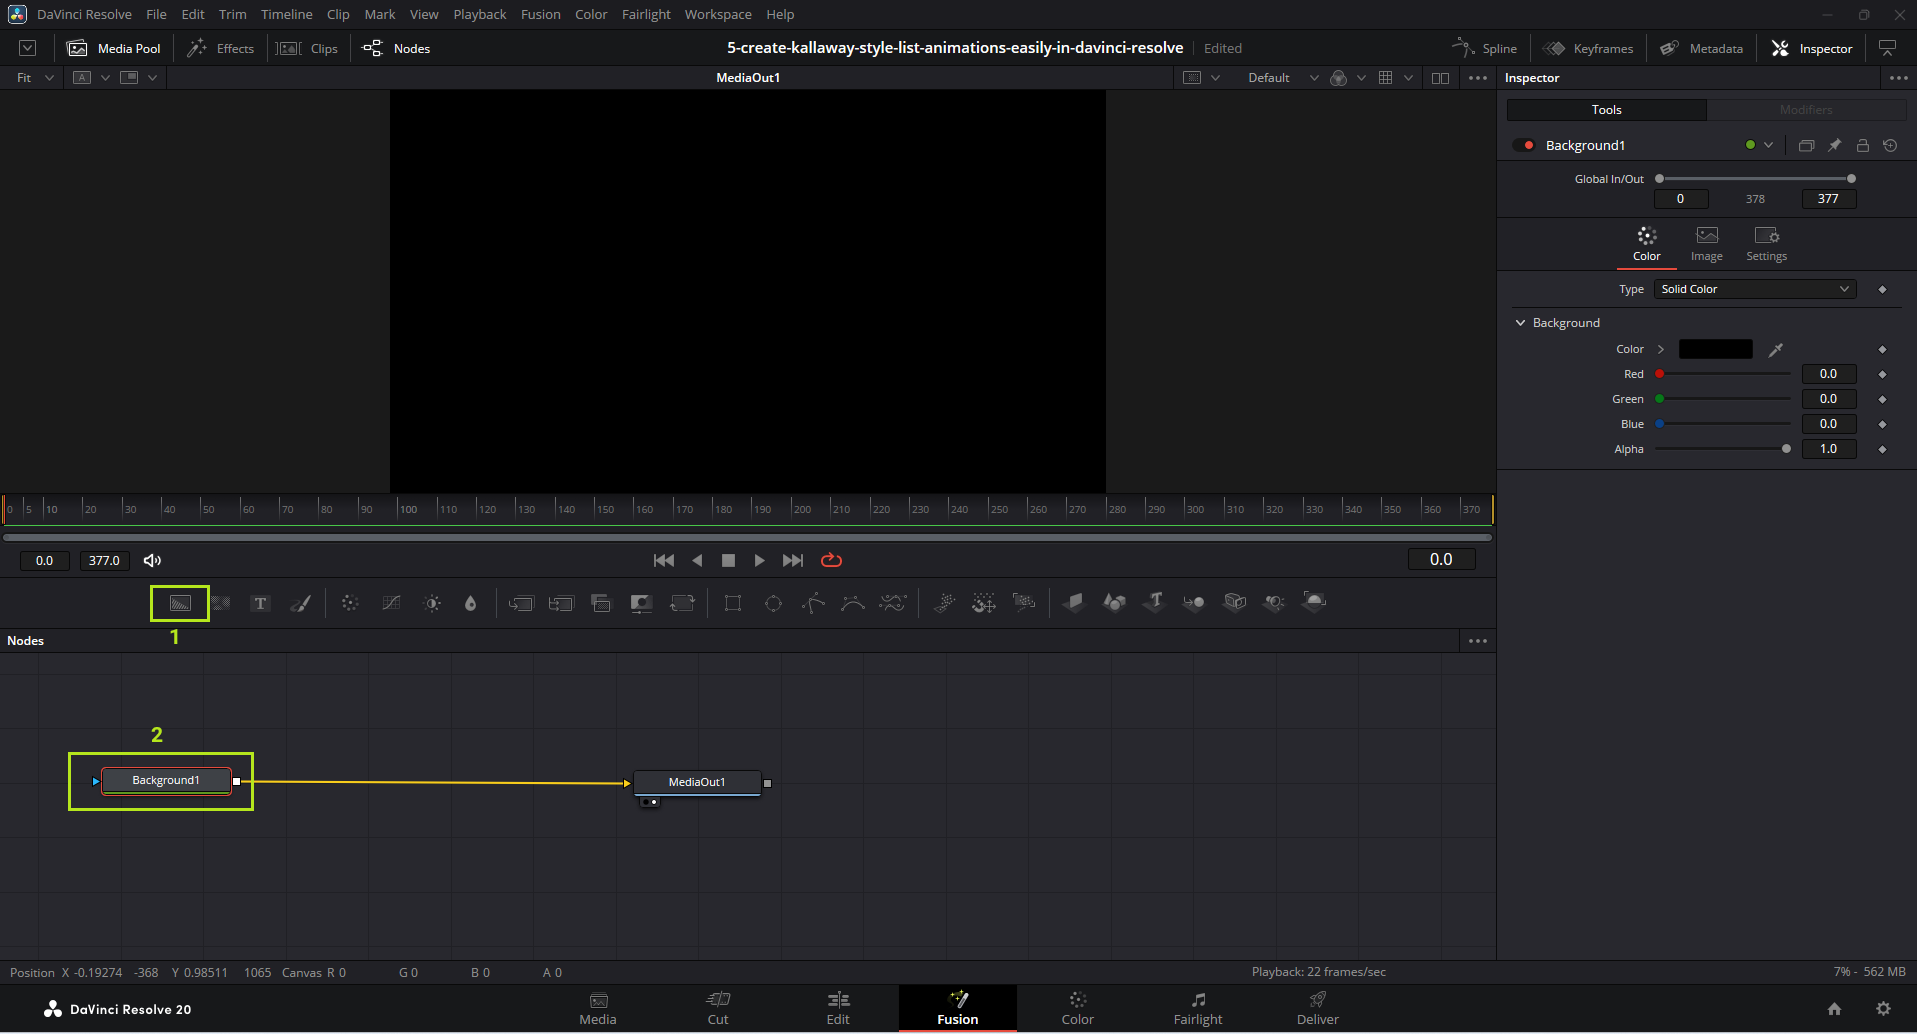Open the Fusion menu in menu bar
1917x1034 pixels.
pos(540,14)
